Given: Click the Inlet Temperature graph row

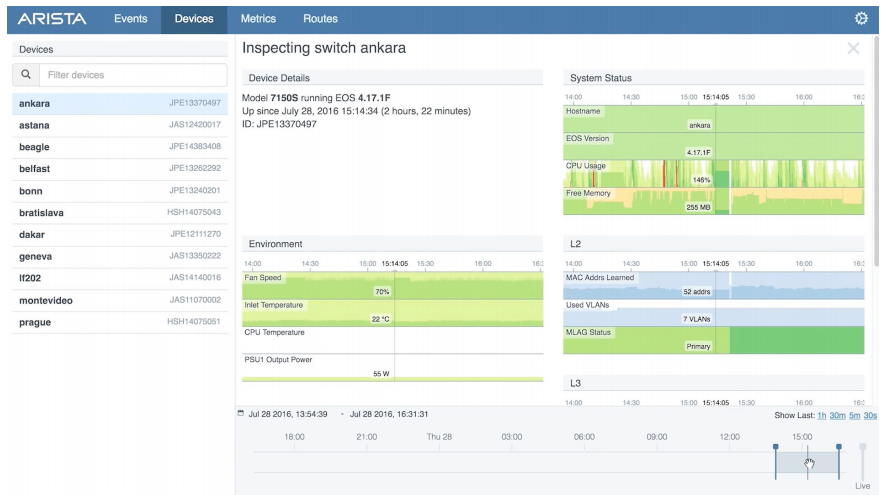Looking at the screenshot, I should tap(392, 313).
